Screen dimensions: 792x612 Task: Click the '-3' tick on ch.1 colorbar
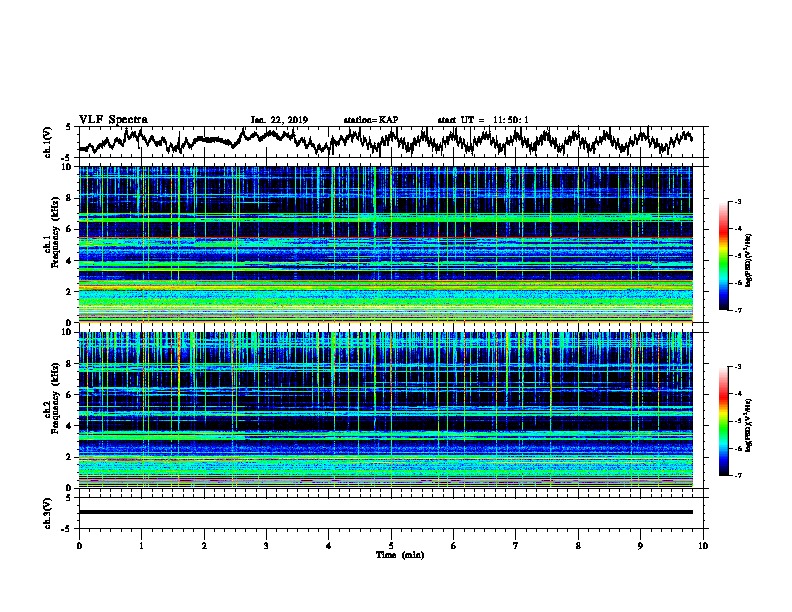click(x=737, y=201)
